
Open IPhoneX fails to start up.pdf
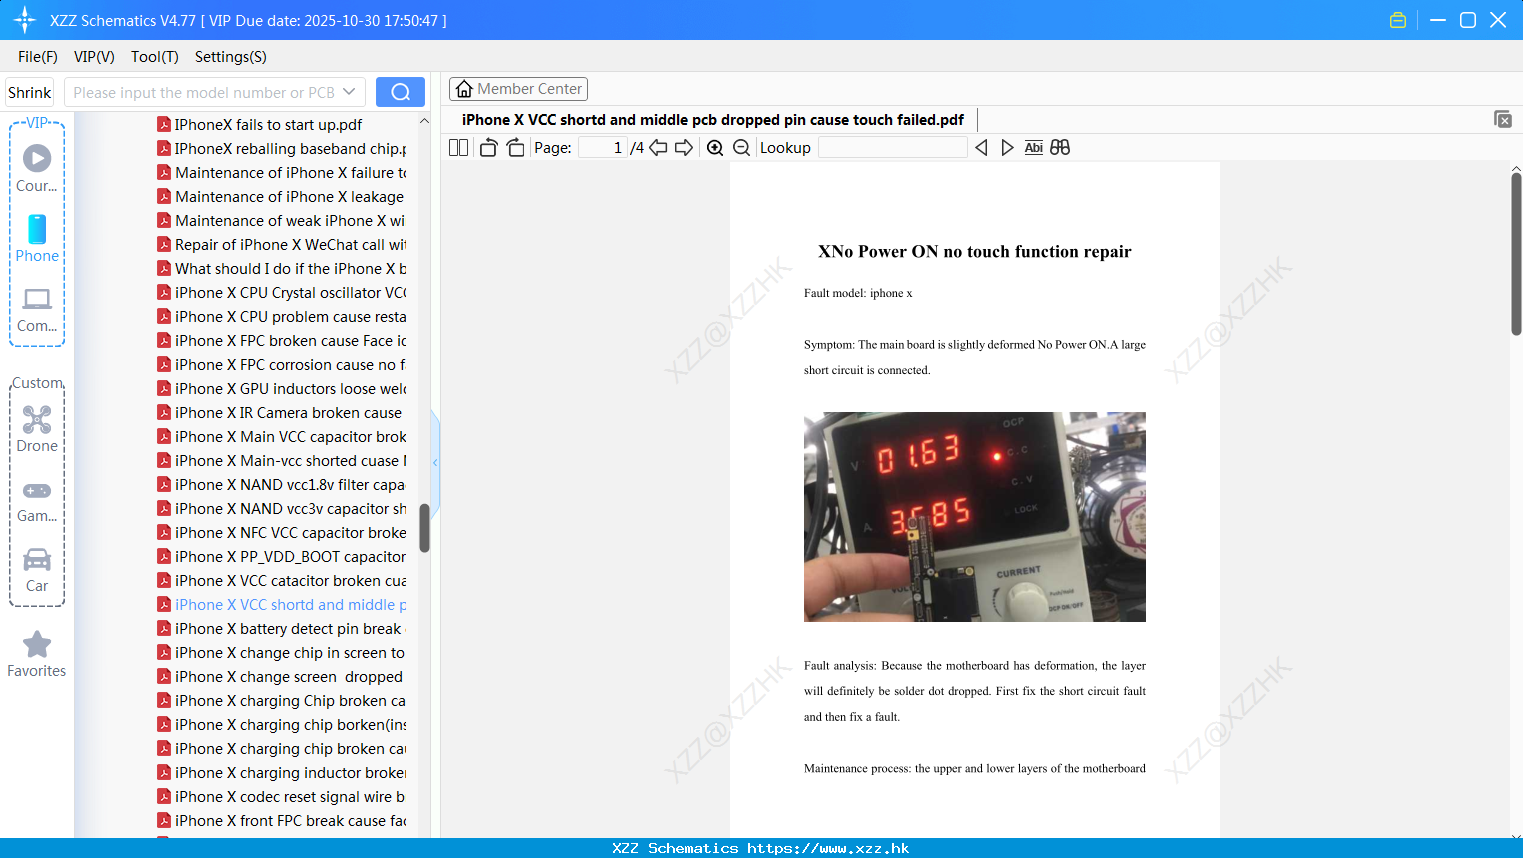point(260,125)
